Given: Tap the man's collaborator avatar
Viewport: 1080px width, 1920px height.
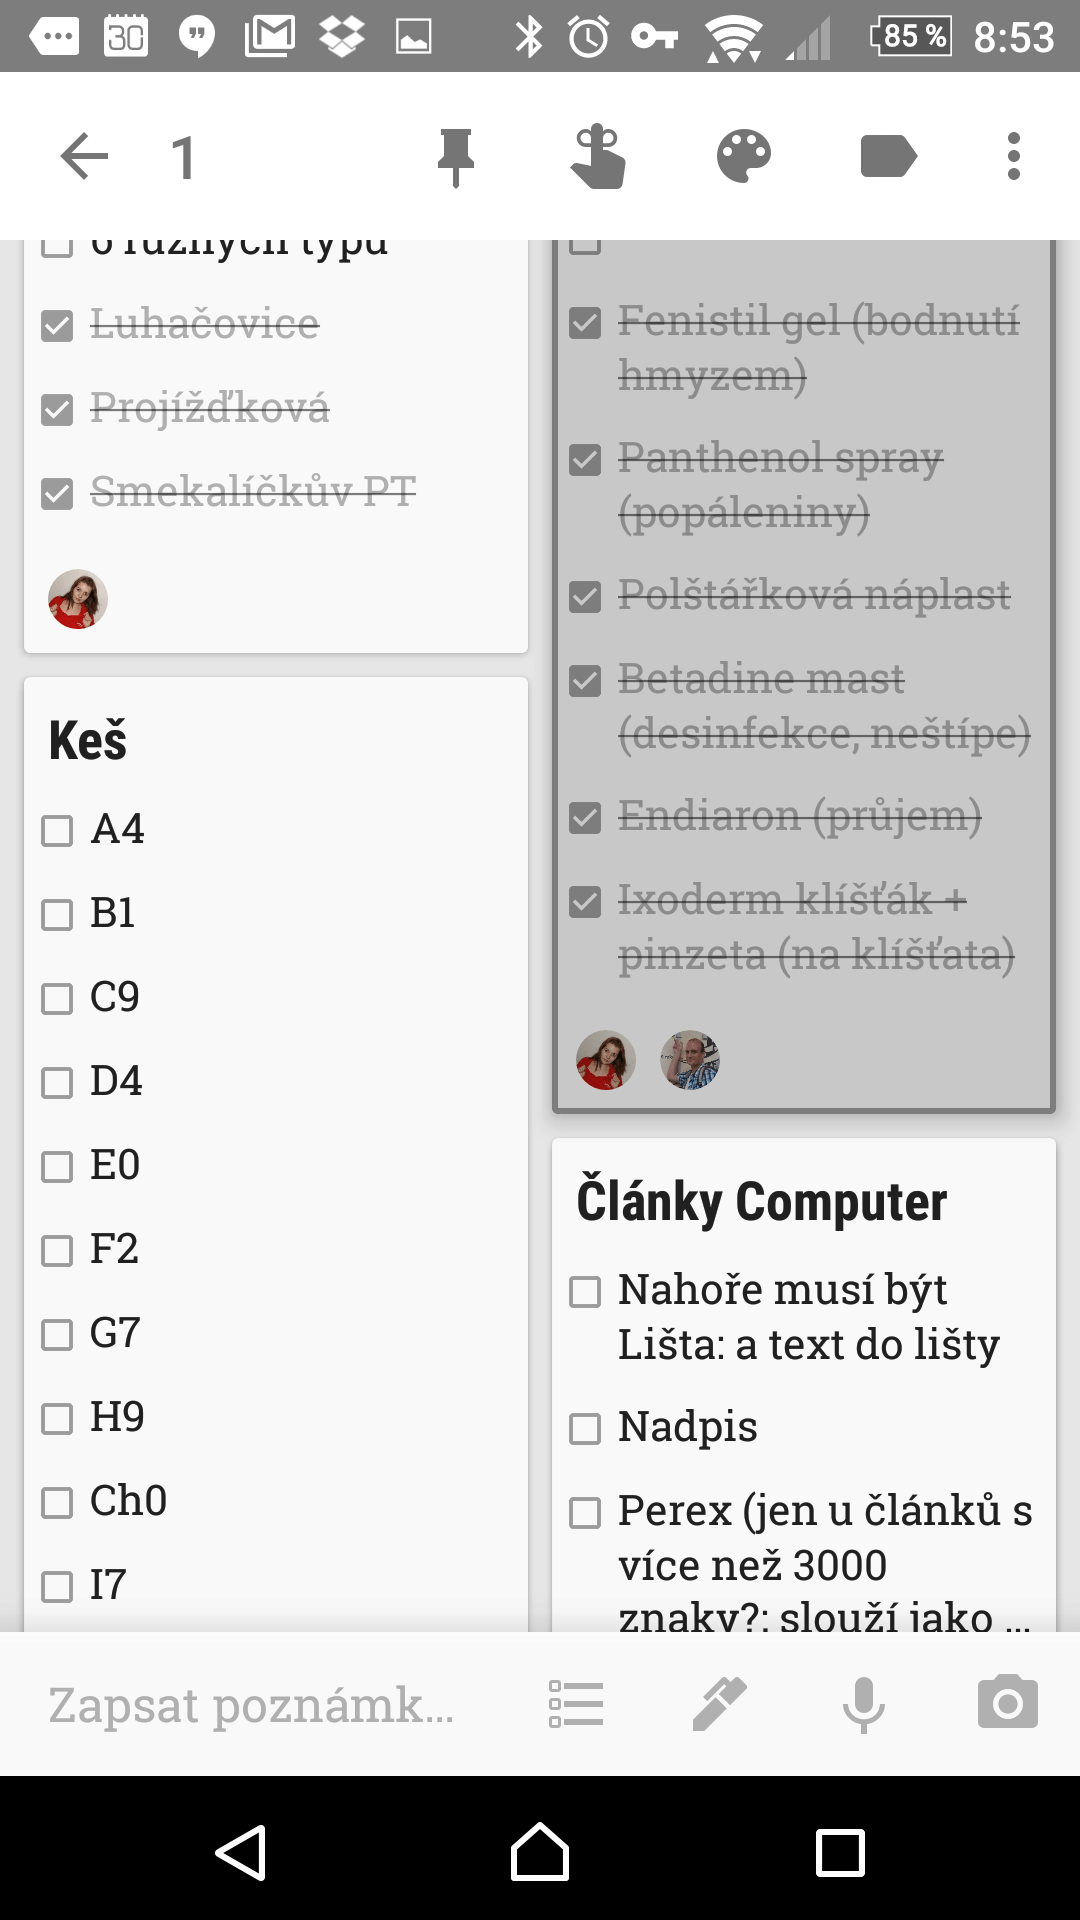Looking at the screenshot, I should 690,1060.
